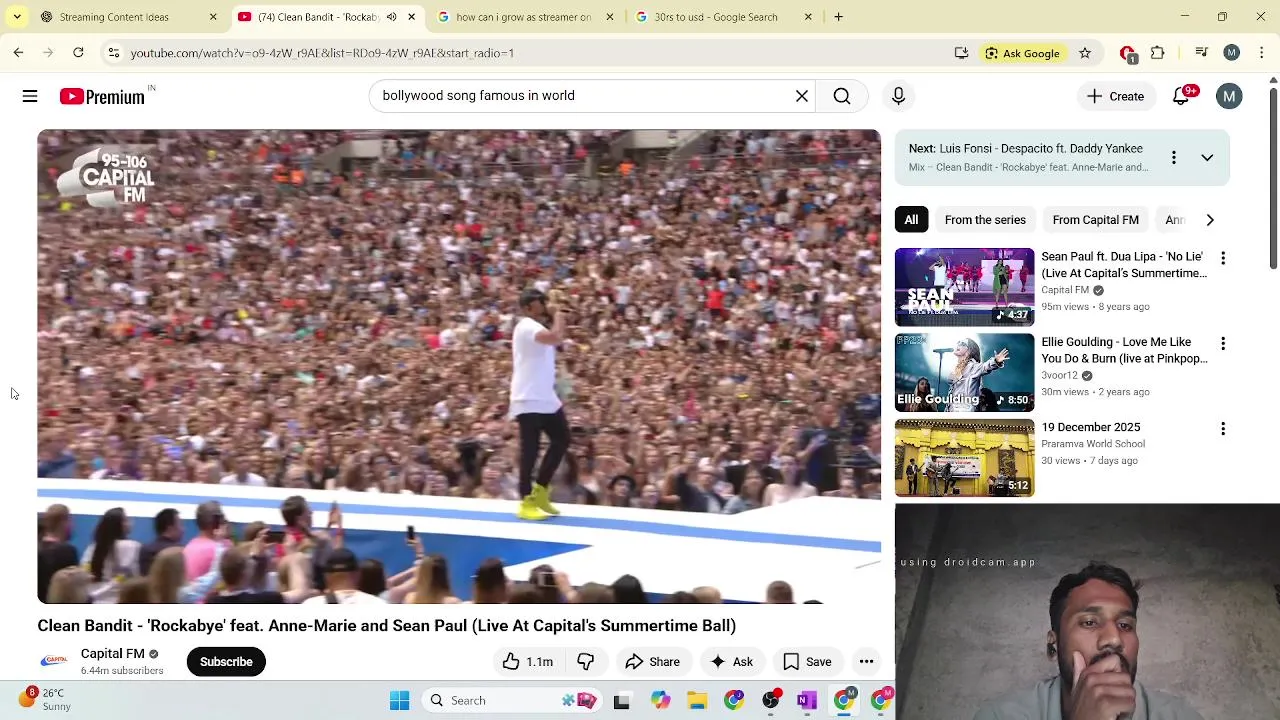1280x720 pixels.
Task: Open Chrome media controls icon
Action: [x=1201, y=52]
